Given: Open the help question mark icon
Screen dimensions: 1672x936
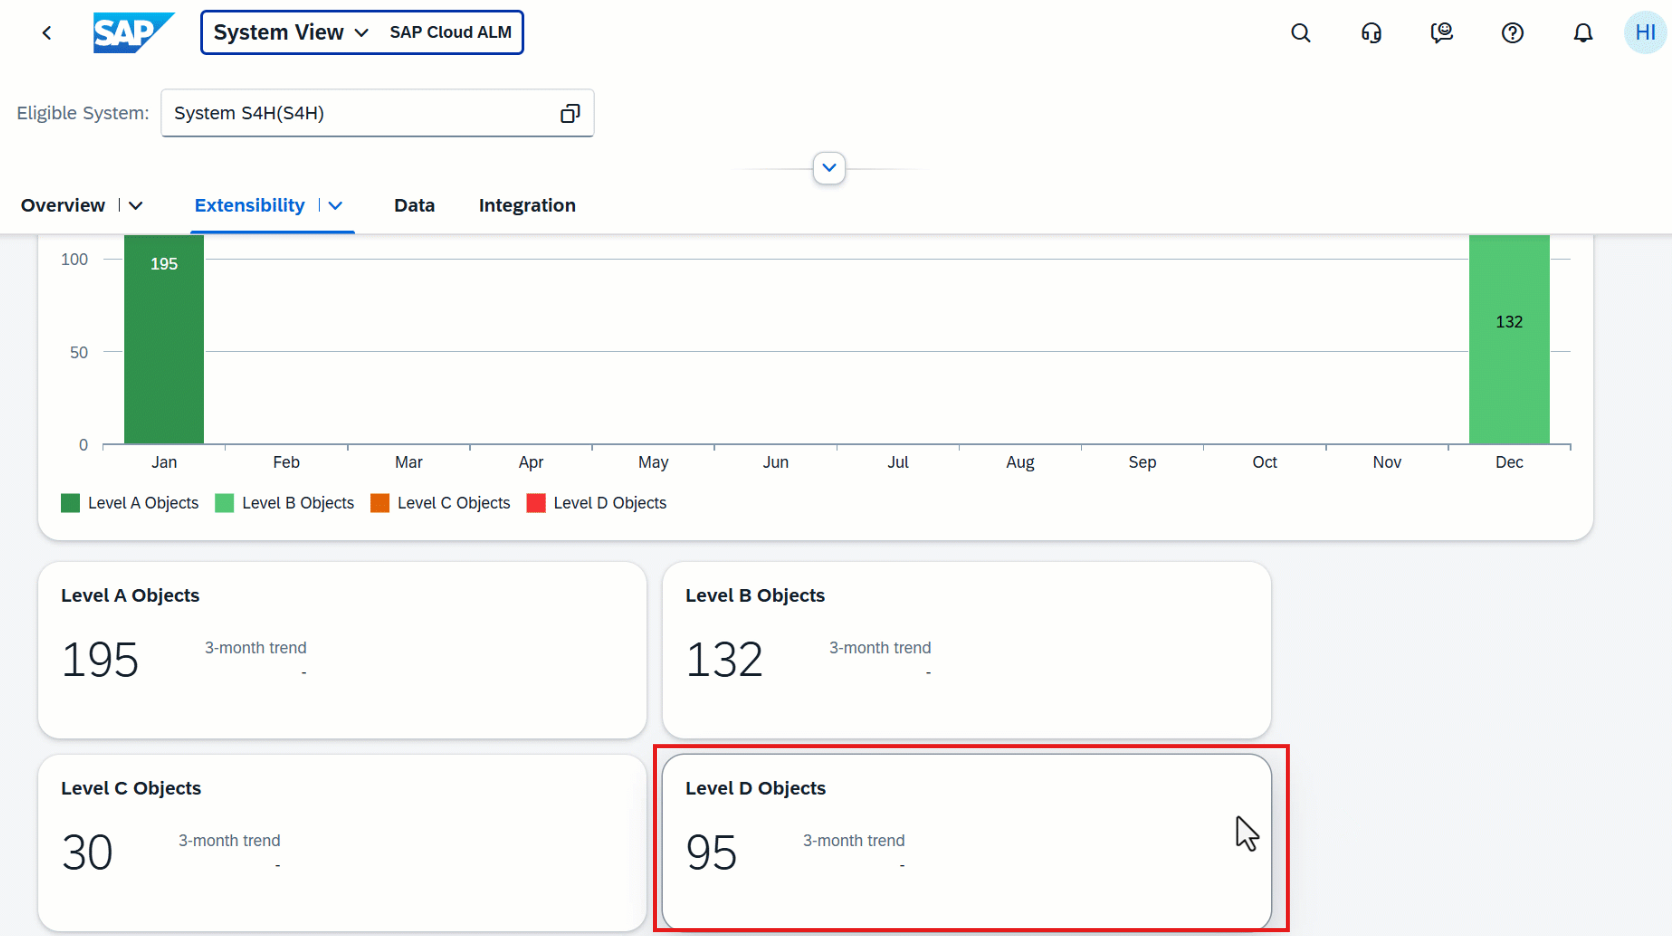Looking at the screenshot, I should (1512, 33).
